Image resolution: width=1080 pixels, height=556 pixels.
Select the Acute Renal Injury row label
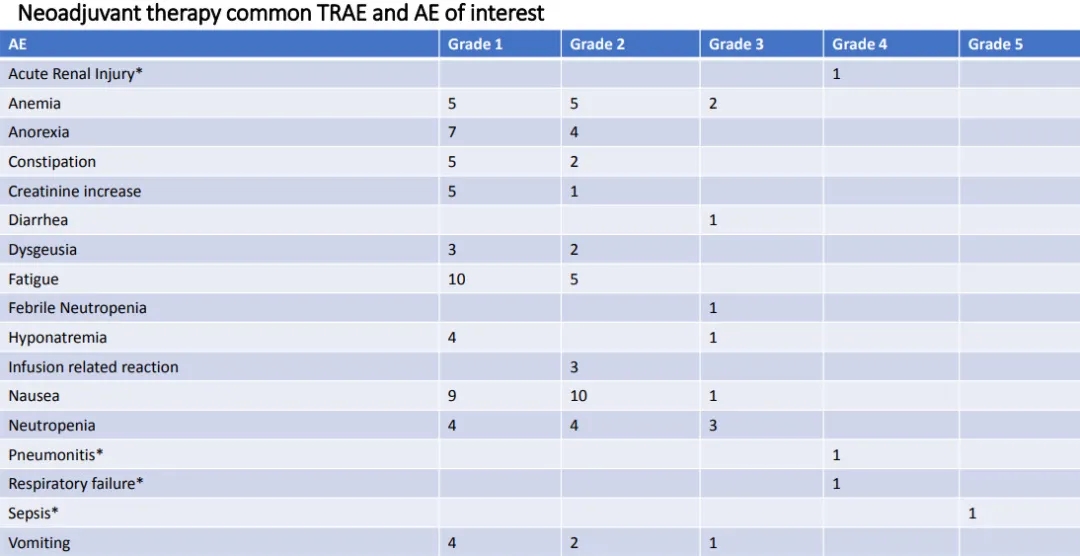[75, 74]
